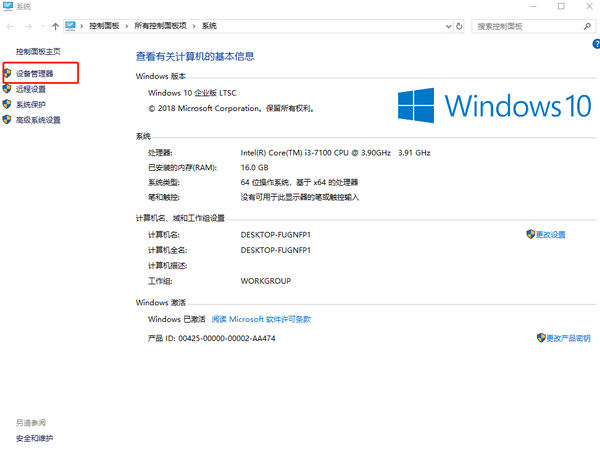Click 更改设置 beside the computer name
Image resolution: width=600 pixels, height=449 pixels.
(549, 235)
